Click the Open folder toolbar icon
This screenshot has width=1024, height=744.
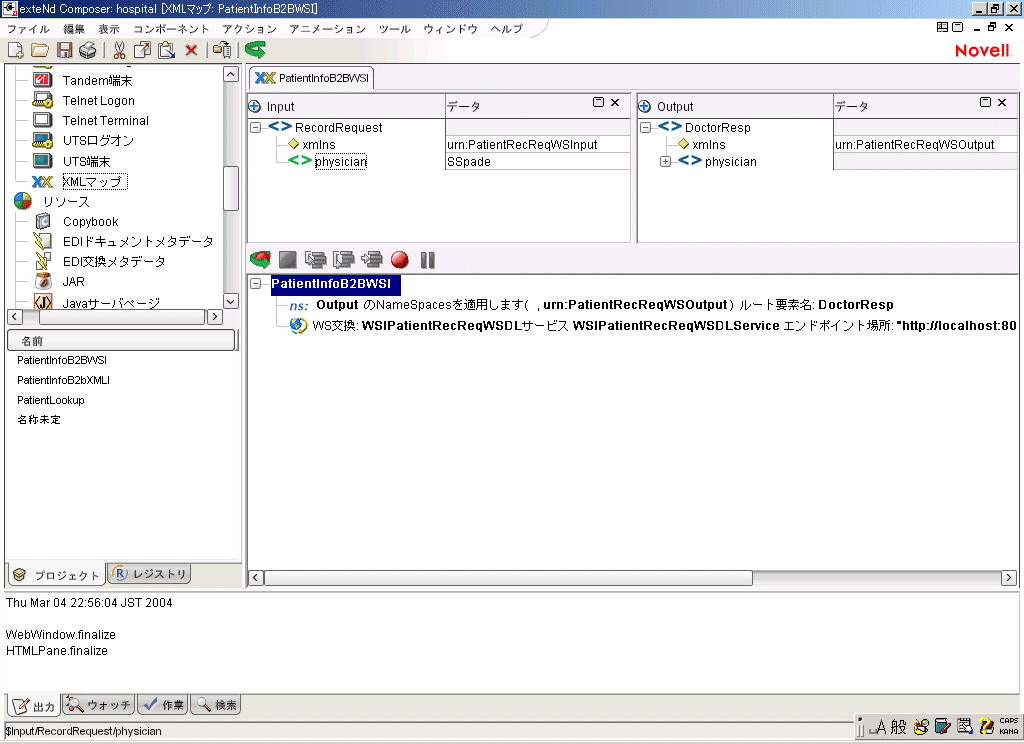[x=40, y=50]
